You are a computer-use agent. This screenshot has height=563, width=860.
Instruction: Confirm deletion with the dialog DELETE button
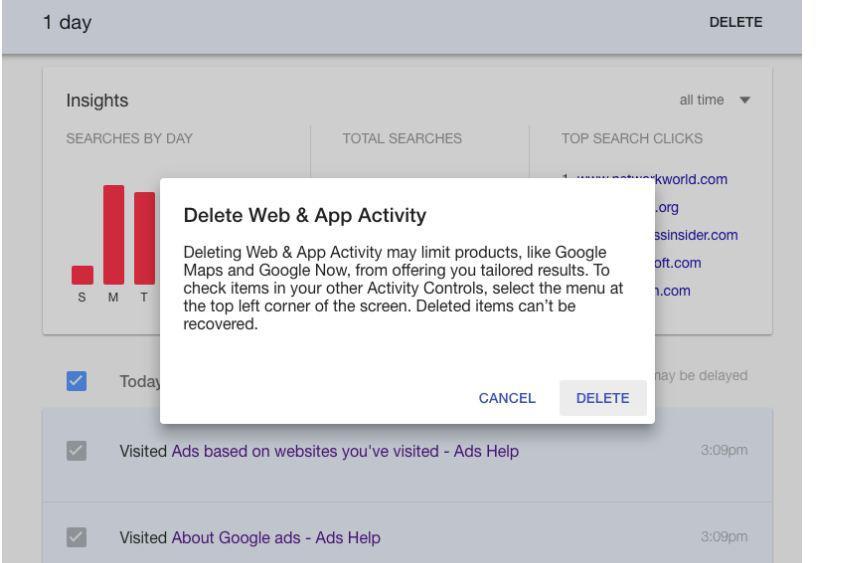pyautogui.click(x=602, y=398)
